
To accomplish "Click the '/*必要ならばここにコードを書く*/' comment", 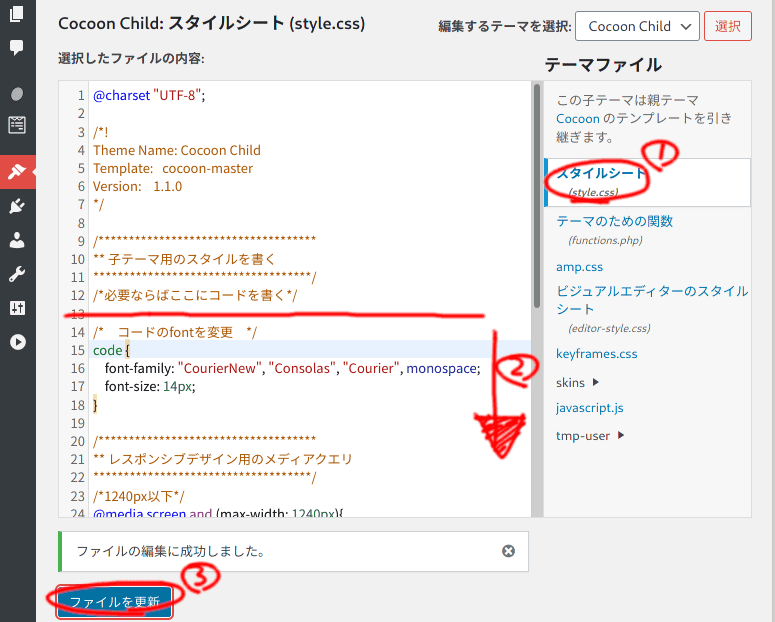I will [195, 296].
